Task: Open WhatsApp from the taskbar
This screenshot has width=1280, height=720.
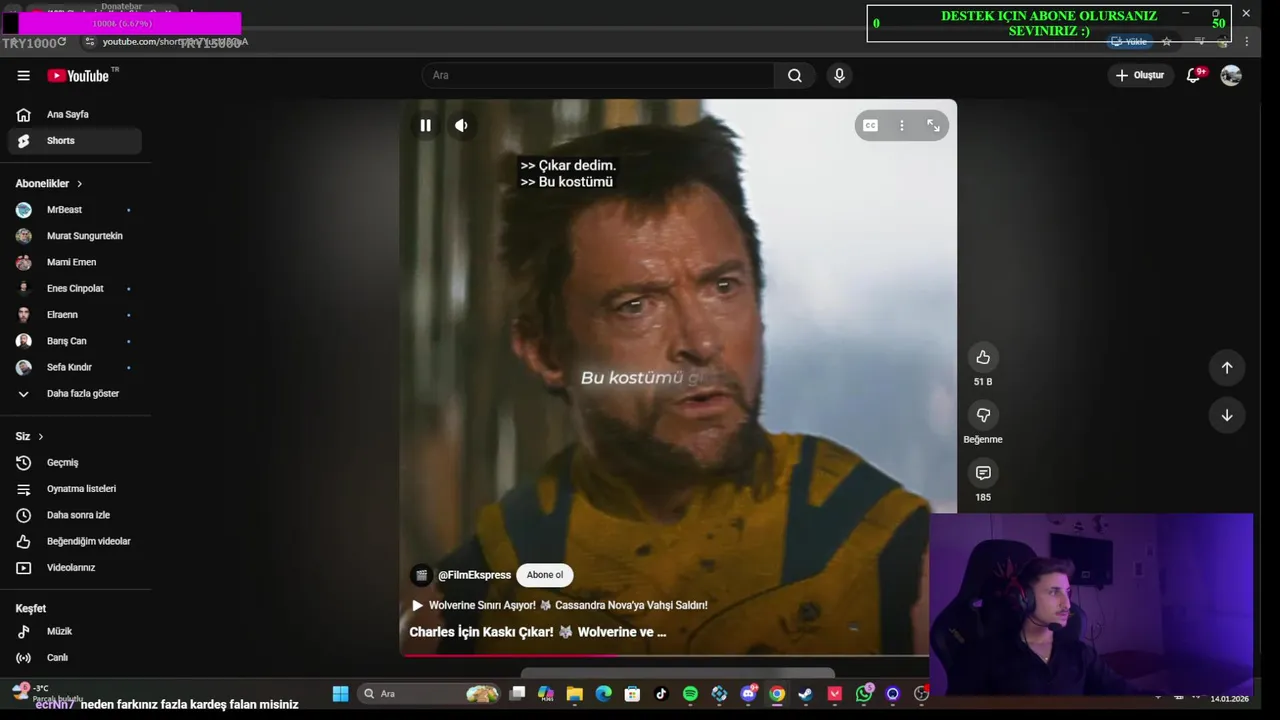Action: [x=864, y=694]
